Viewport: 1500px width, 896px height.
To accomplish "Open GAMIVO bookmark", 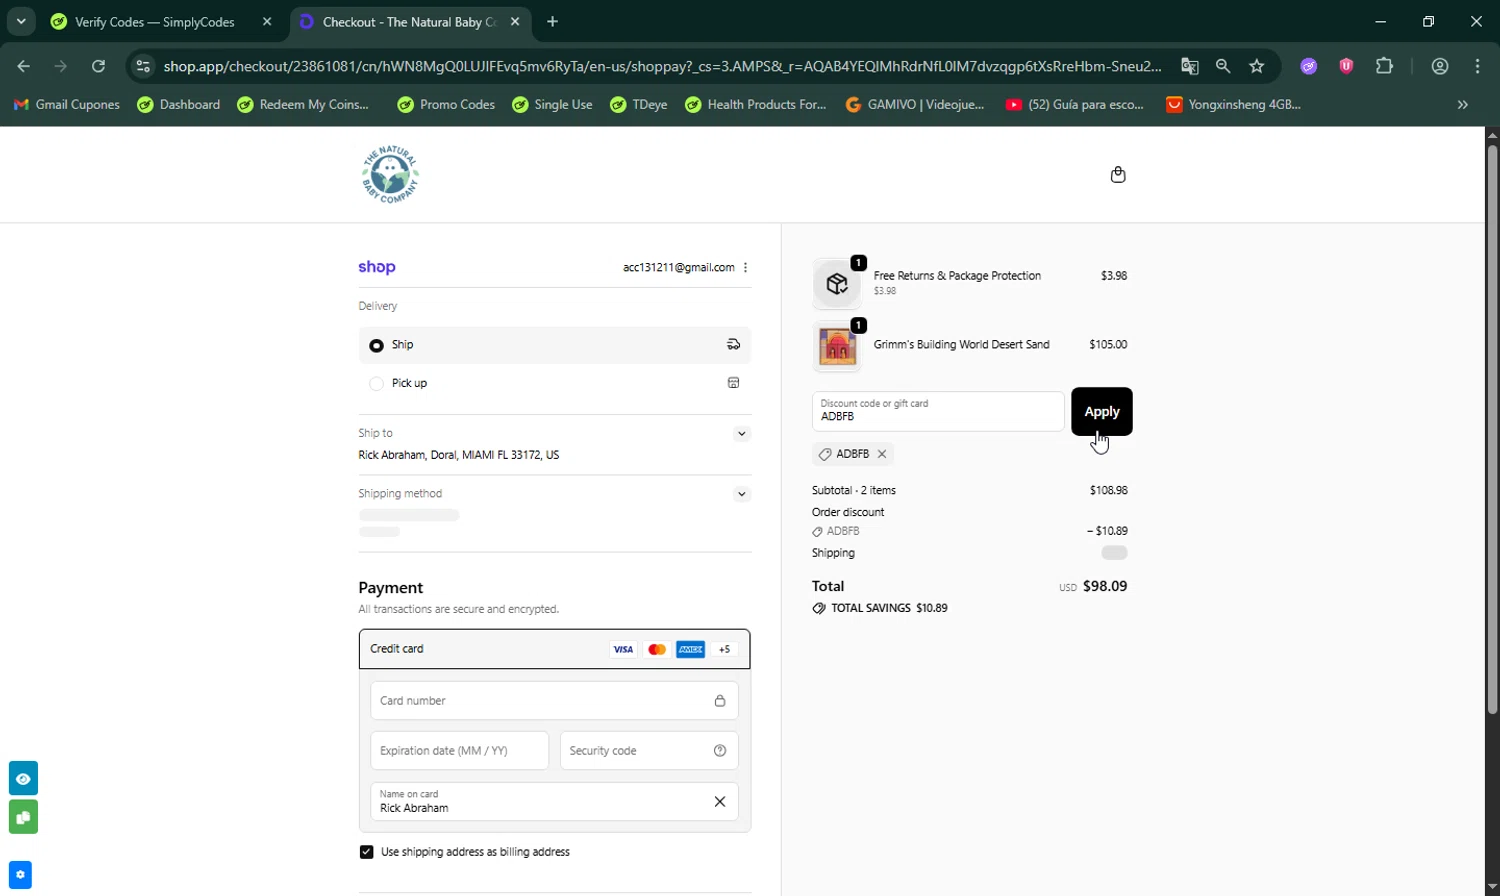I will click(x=915, y=104).
